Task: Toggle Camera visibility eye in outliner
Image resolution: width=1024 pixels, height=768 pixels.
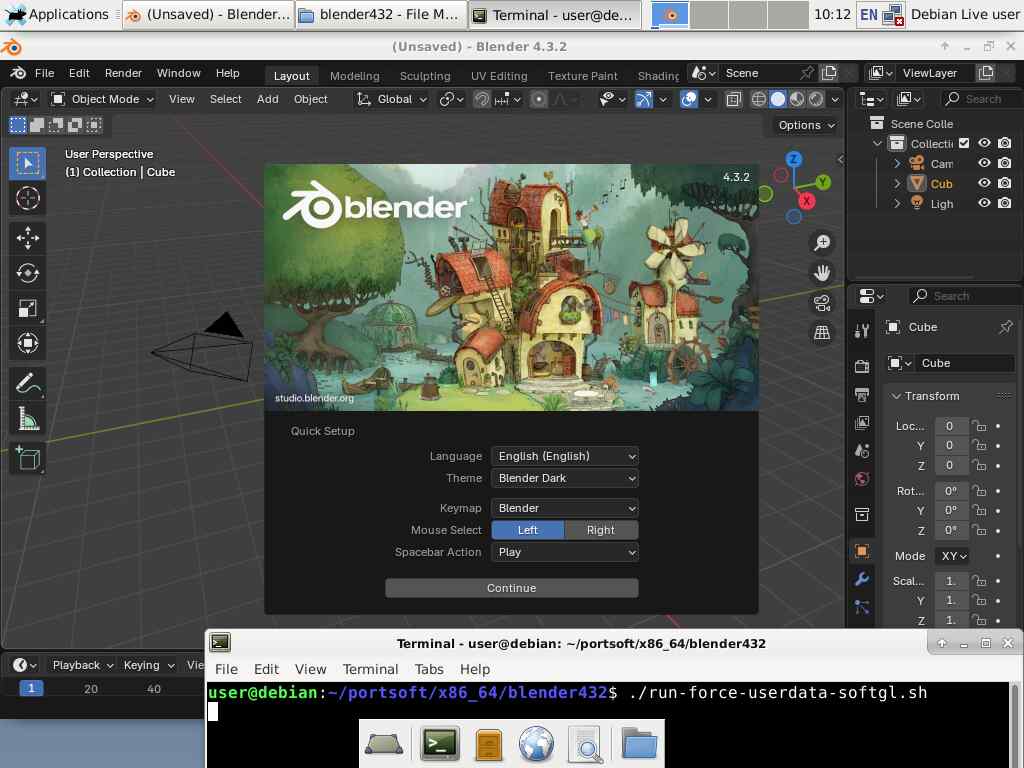Action: coord(984,163)
